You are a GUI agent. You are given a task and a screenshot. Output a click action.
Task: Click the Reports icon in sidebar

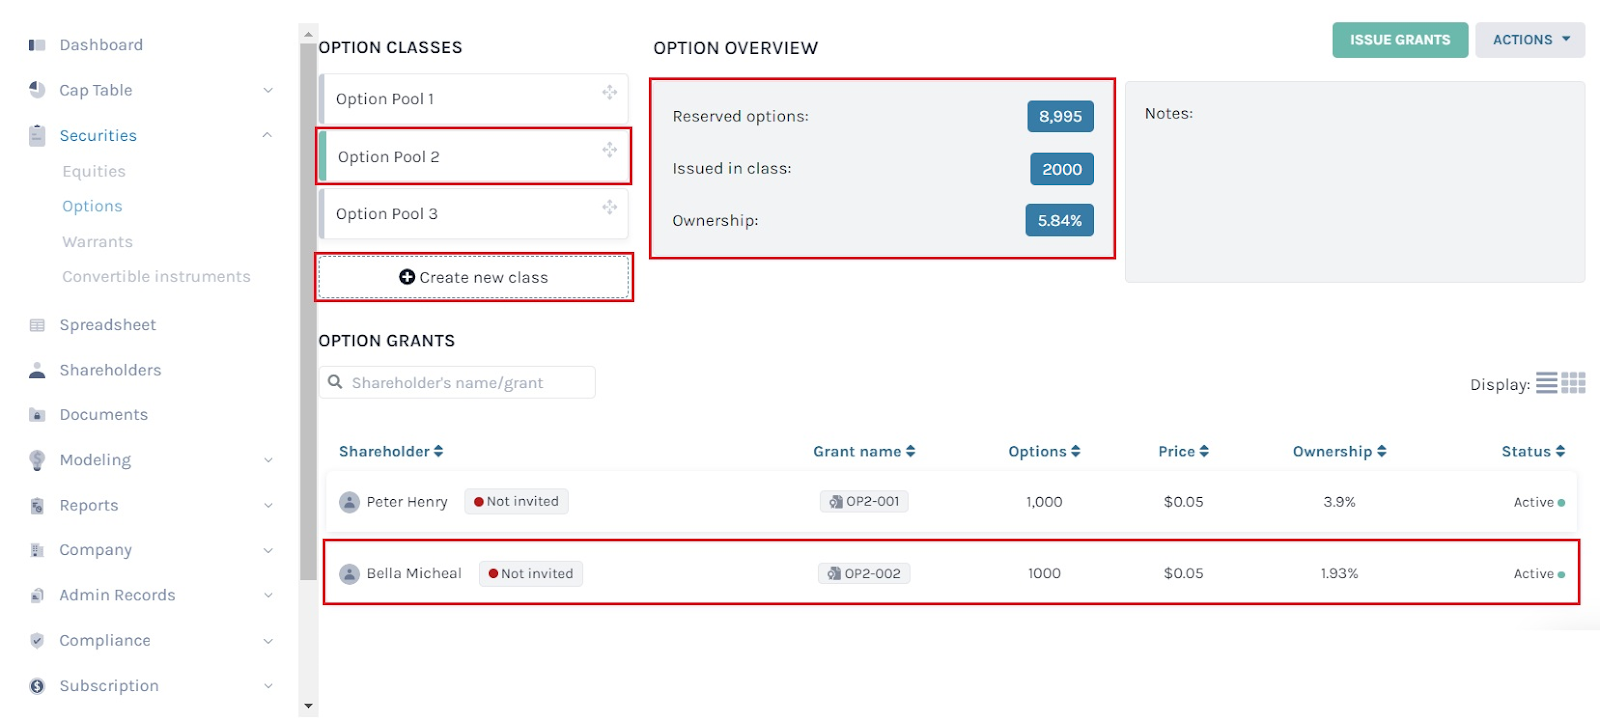click(x=37, y=506)
